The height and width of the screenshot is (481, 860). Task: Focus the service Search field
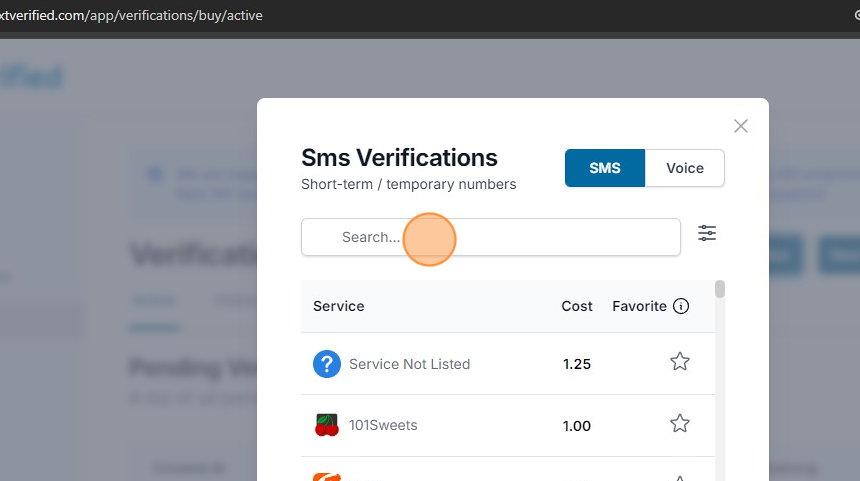490,237
